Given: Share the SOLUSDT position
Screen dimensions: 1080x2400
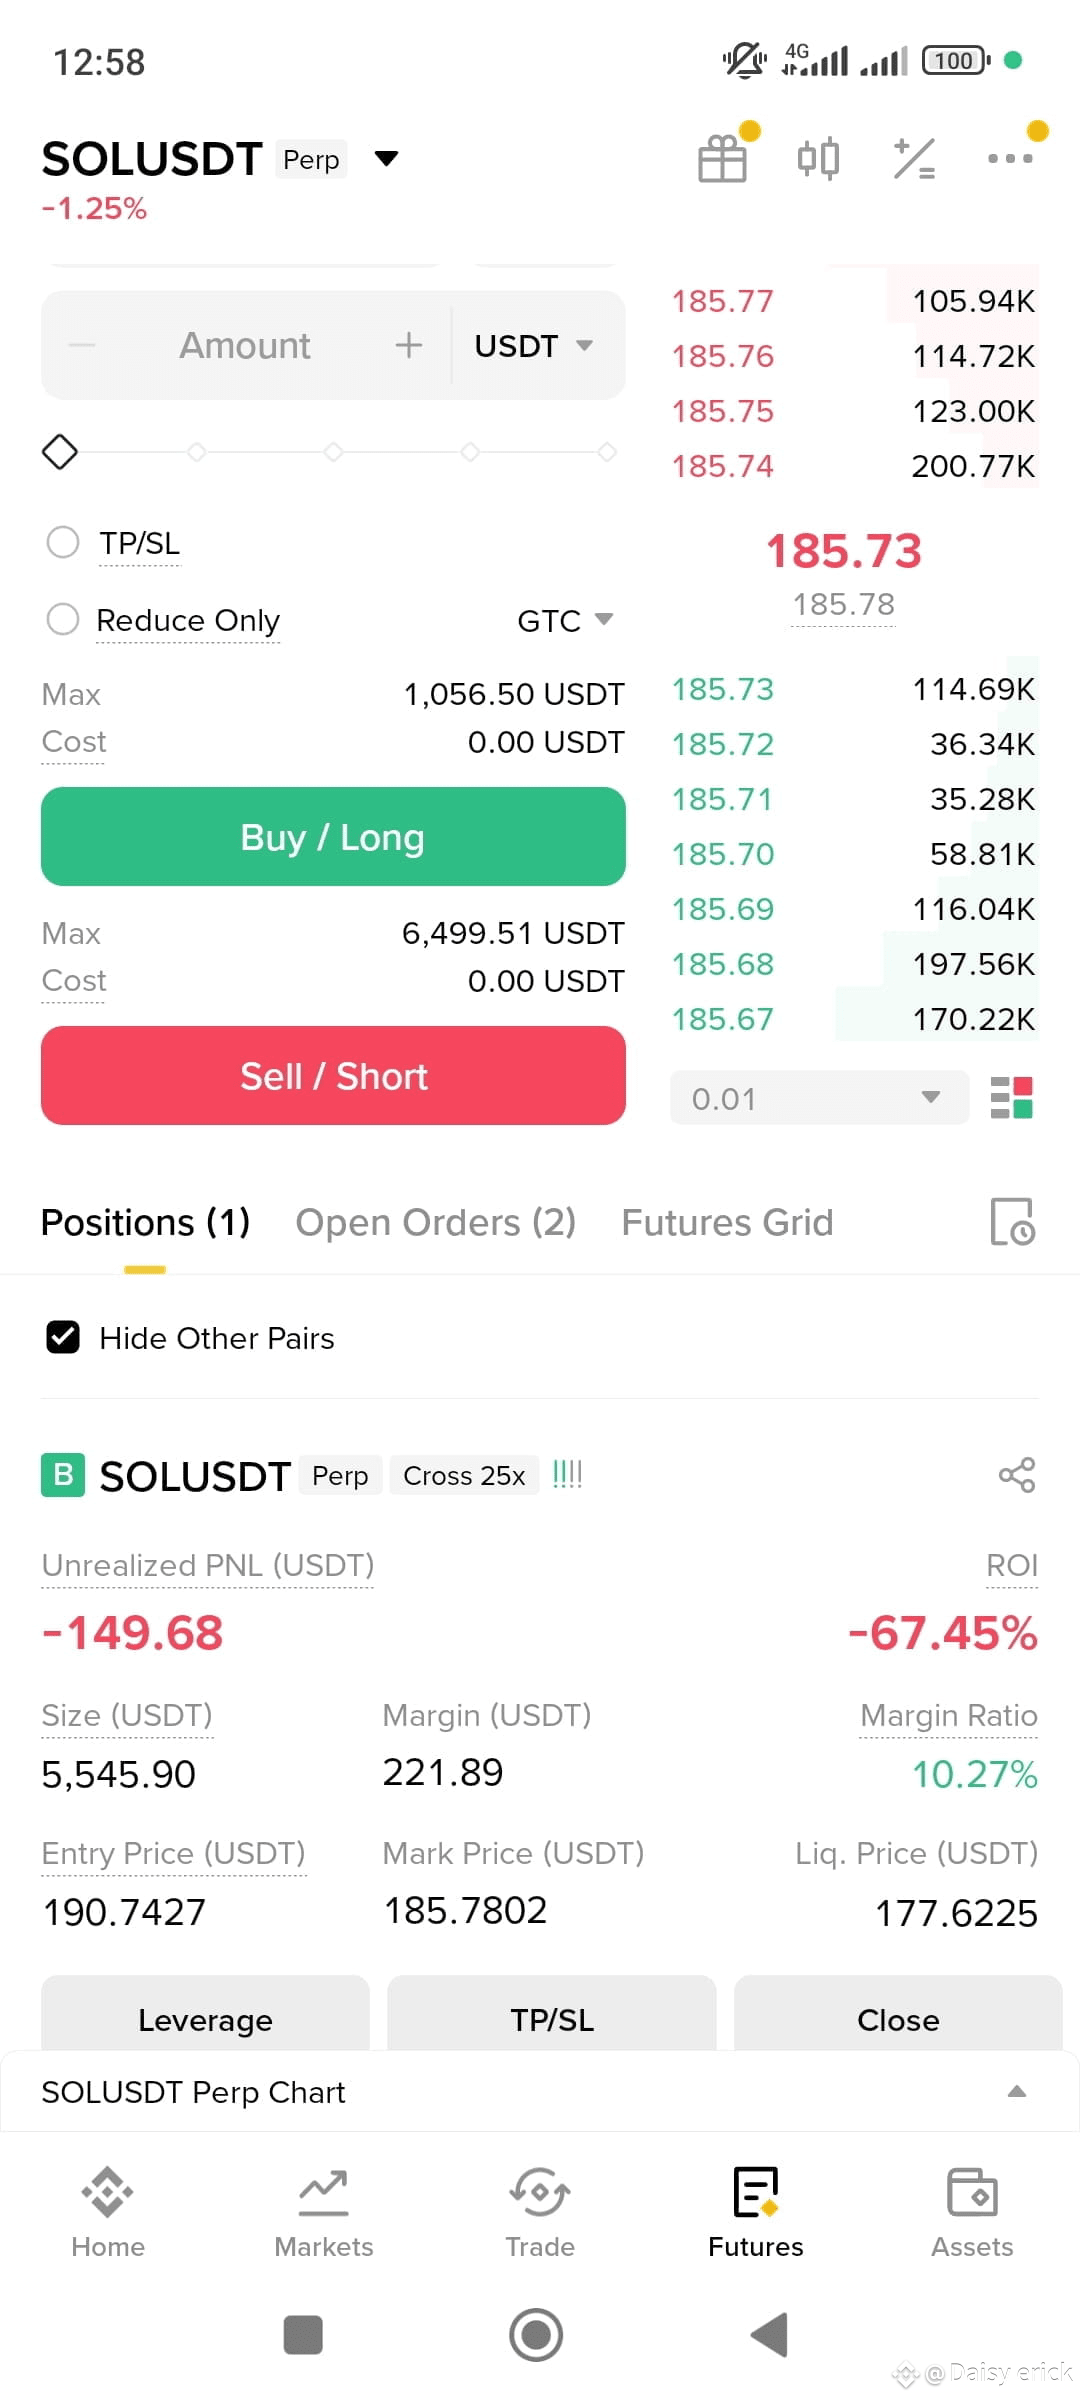Looking at the screenshot, I should [1017, 1475].
